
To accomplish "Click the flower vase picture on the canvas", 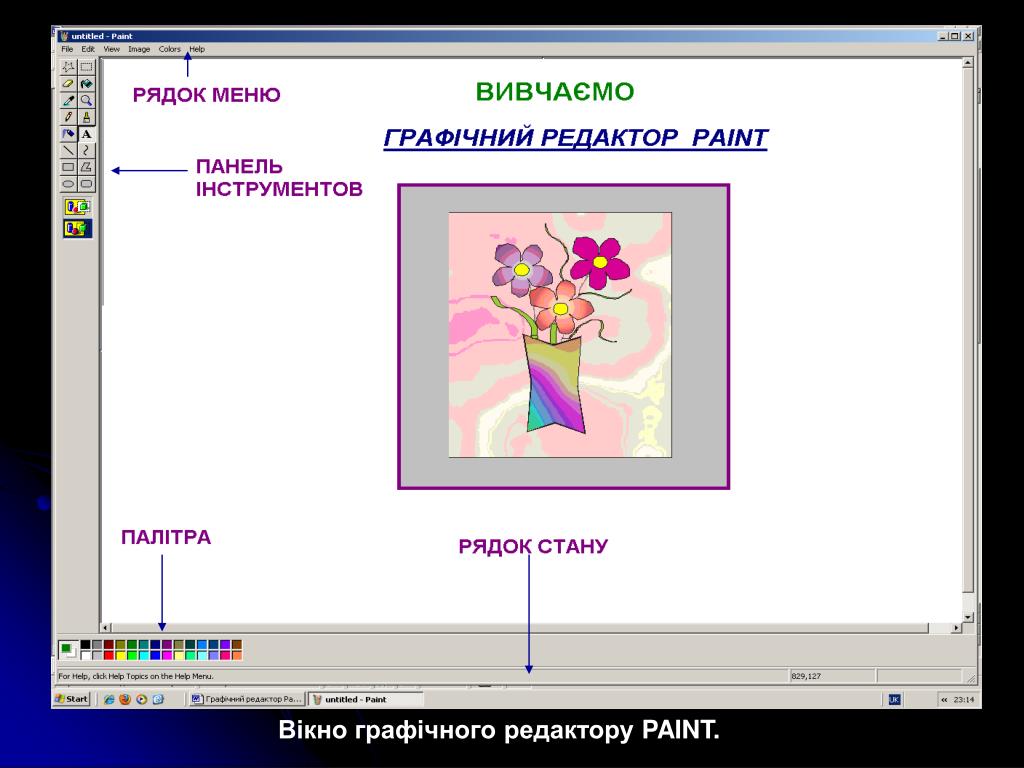I will [560, 335].
